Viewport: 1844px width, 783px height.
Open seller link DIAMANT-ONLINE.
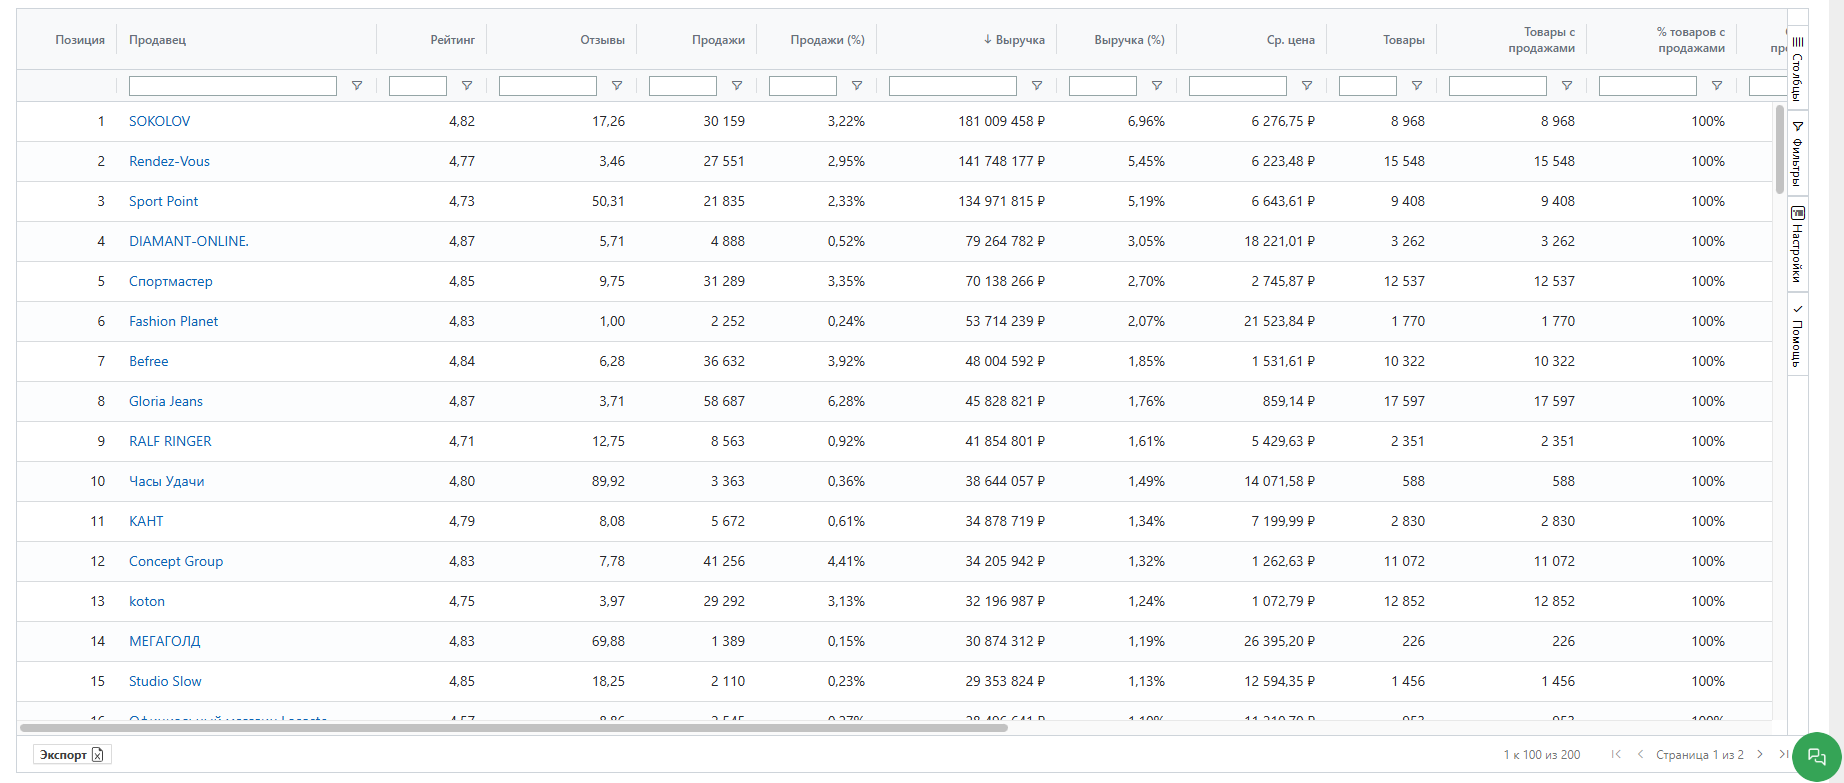coord(189,241)
